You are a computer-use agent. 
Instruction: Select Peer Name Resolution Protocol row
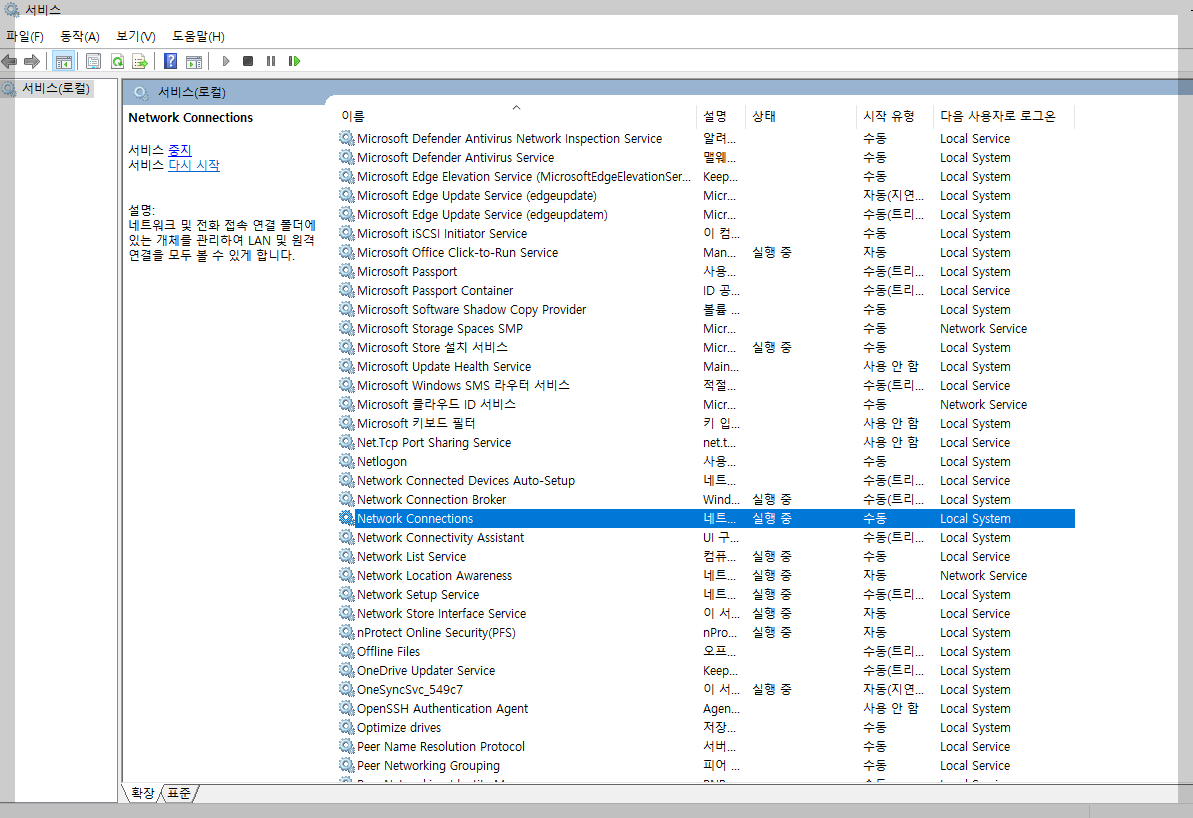[x=705, y=746]
